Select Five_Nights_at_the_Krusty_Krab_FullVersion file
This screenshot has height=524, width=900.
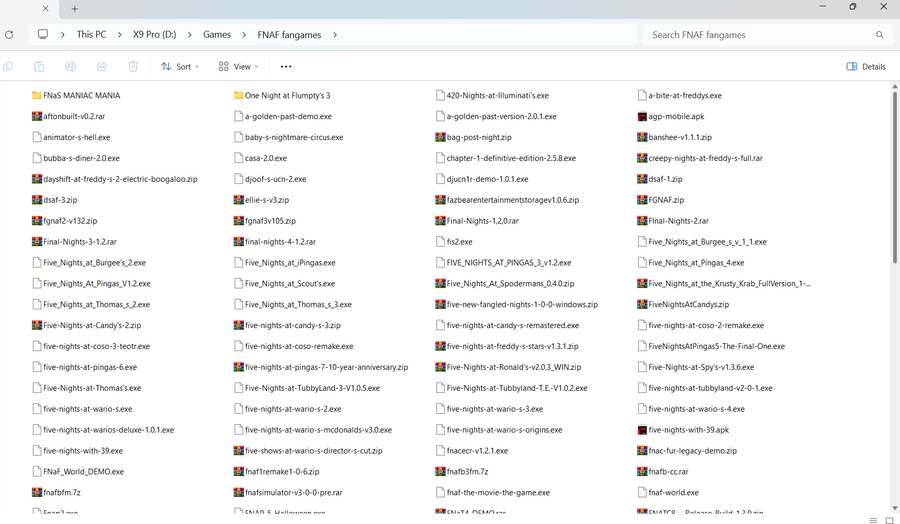pos(724,284)
